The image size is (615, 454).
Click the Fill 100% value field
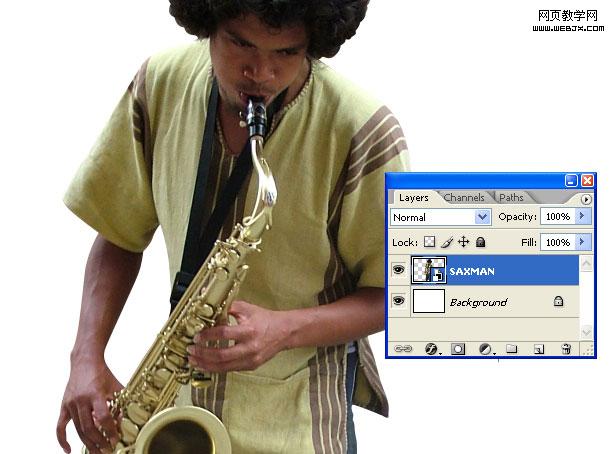558,242
